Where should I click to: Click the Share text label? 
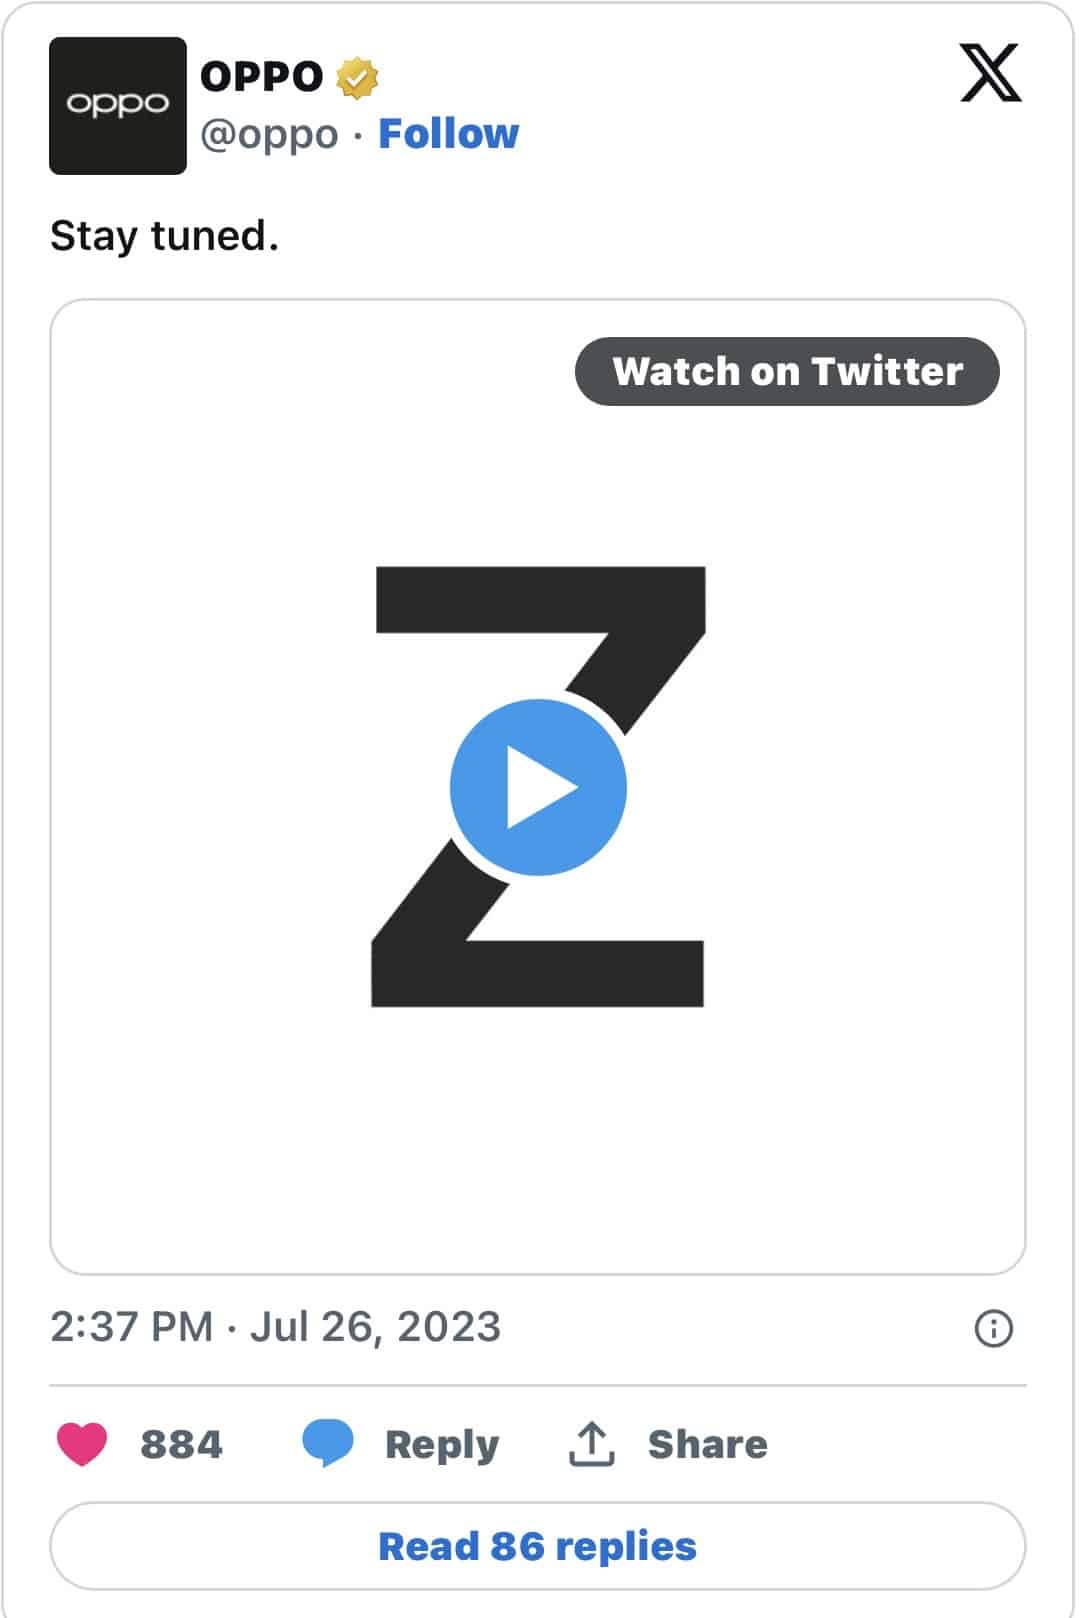pos(708,1444)
